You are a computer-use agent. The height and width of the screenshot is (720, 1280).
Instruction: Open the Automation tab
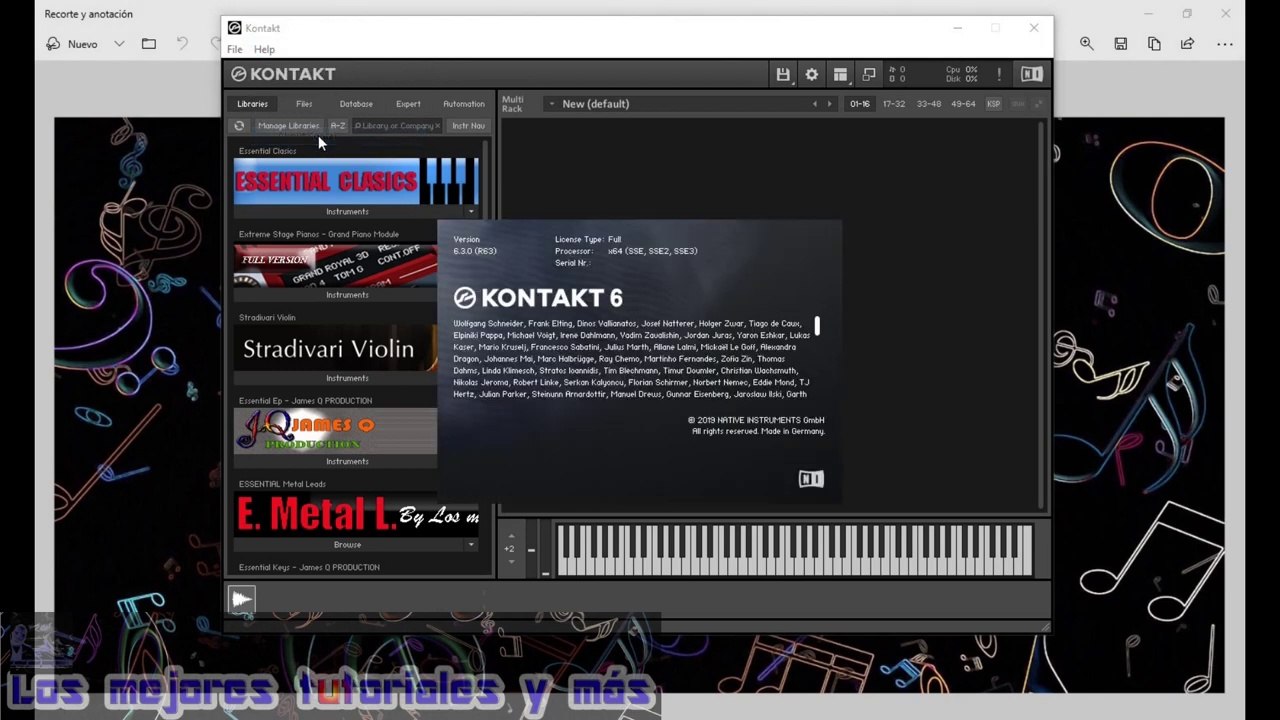coord(464,104)
